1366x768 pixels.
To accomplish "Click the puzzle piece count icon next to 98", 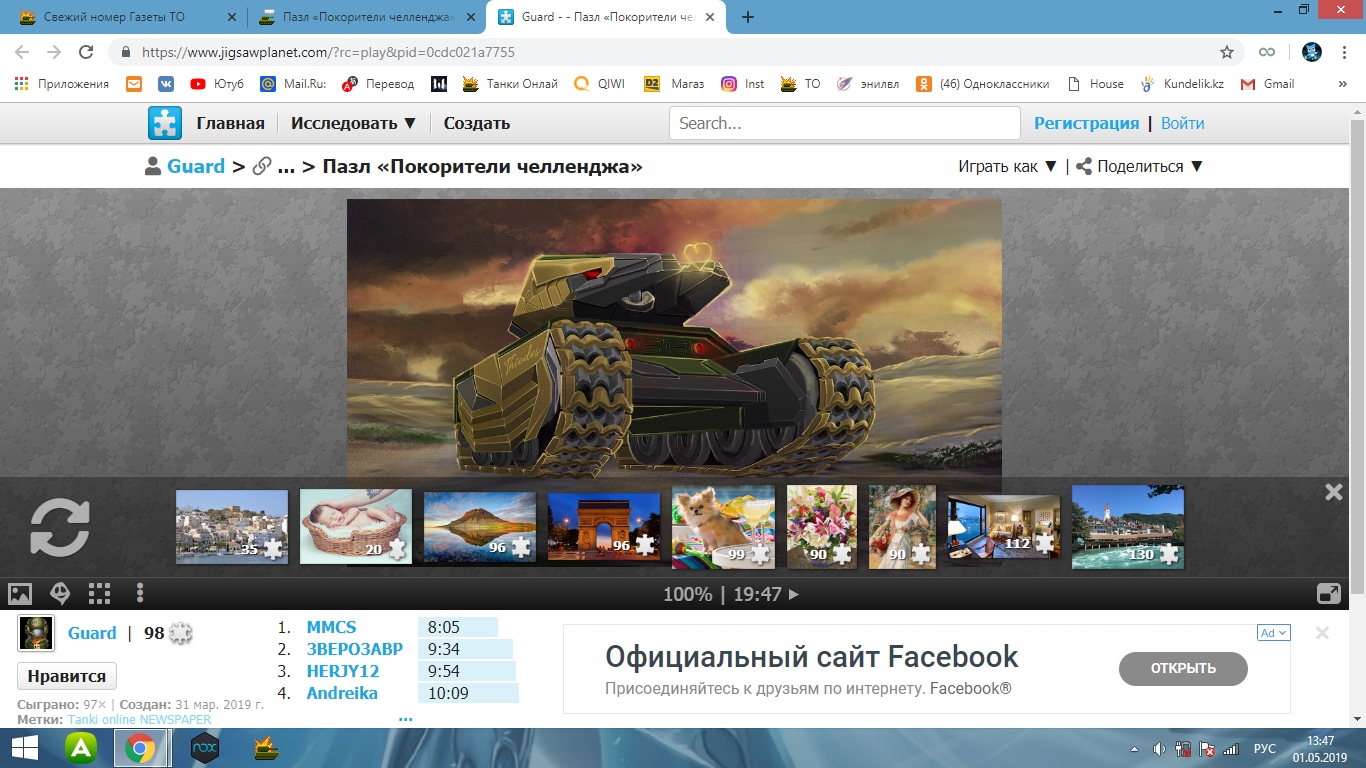I will click(180, 633).
